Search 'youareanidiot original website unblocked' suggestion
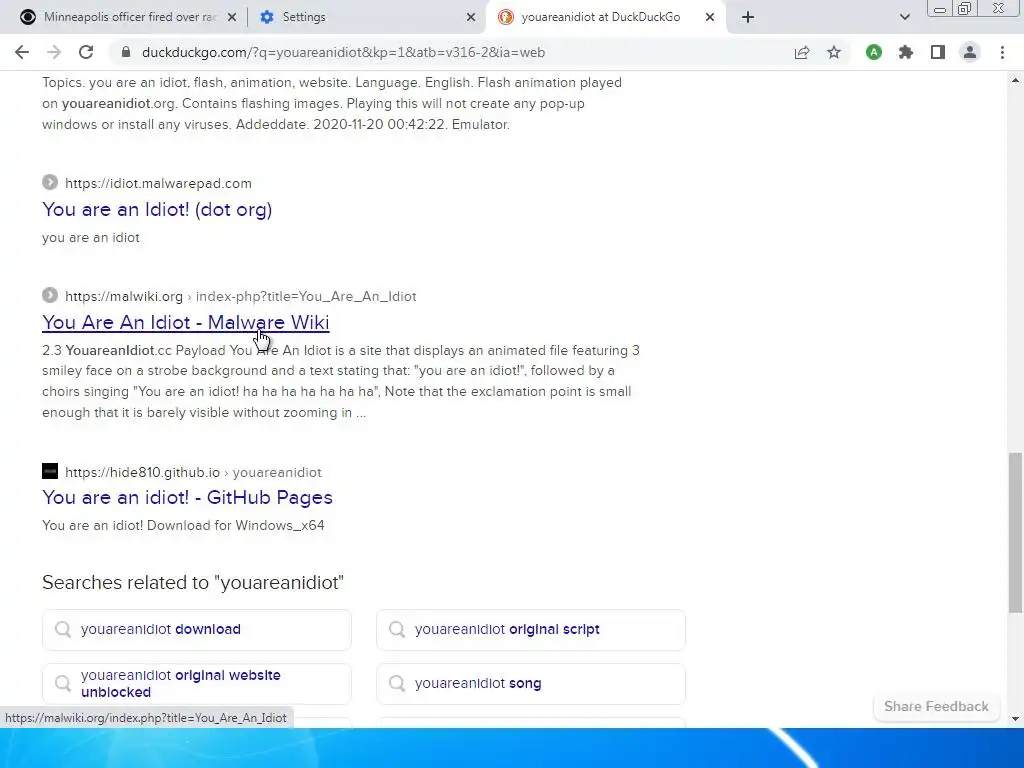1024x768 pixels. [x=197, y=684]
